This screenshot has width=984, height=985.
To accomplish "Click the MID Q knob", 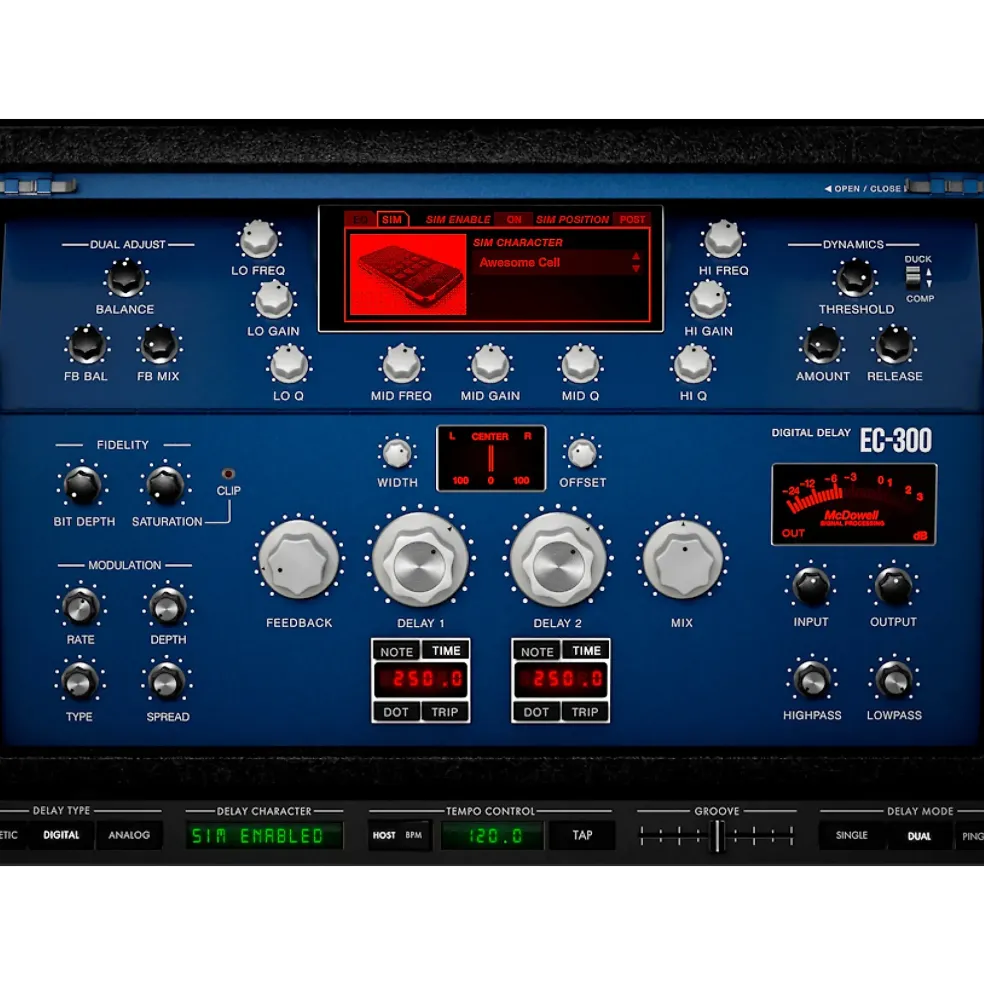I will (x=581, y=365).
